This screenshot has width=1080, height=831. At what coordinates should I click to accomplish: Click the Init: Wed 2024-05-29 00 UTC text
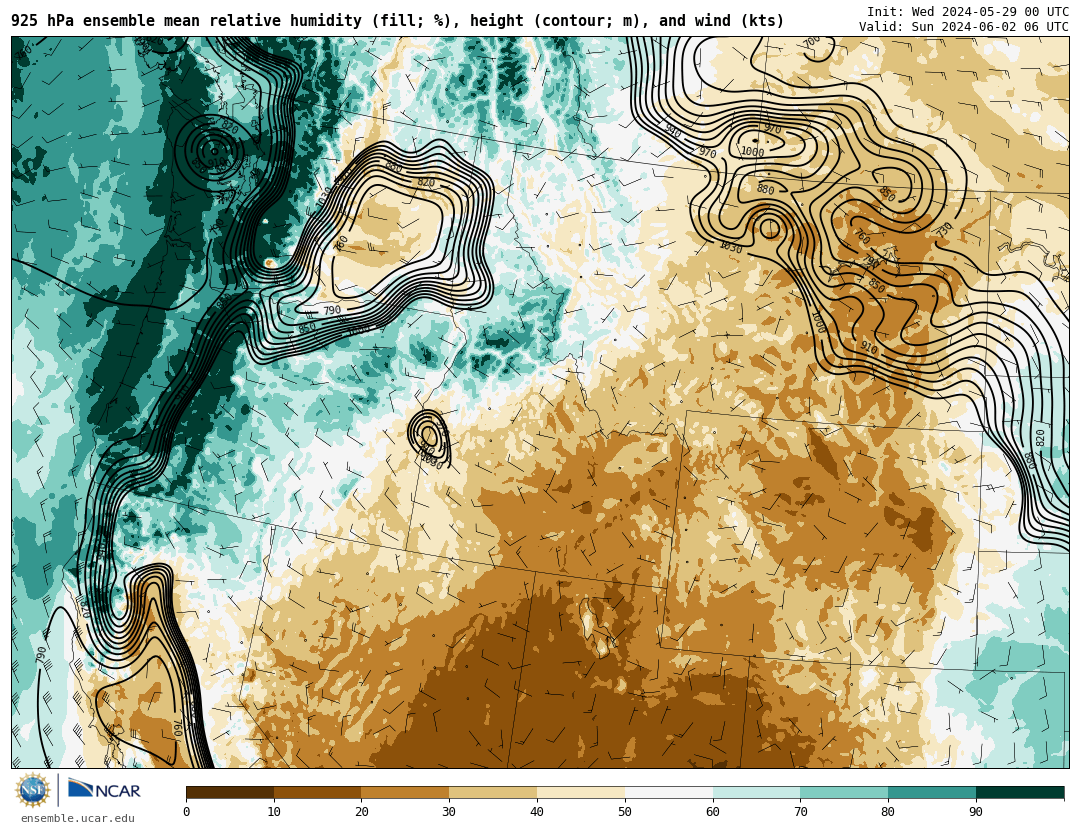(x=968, y=12)
